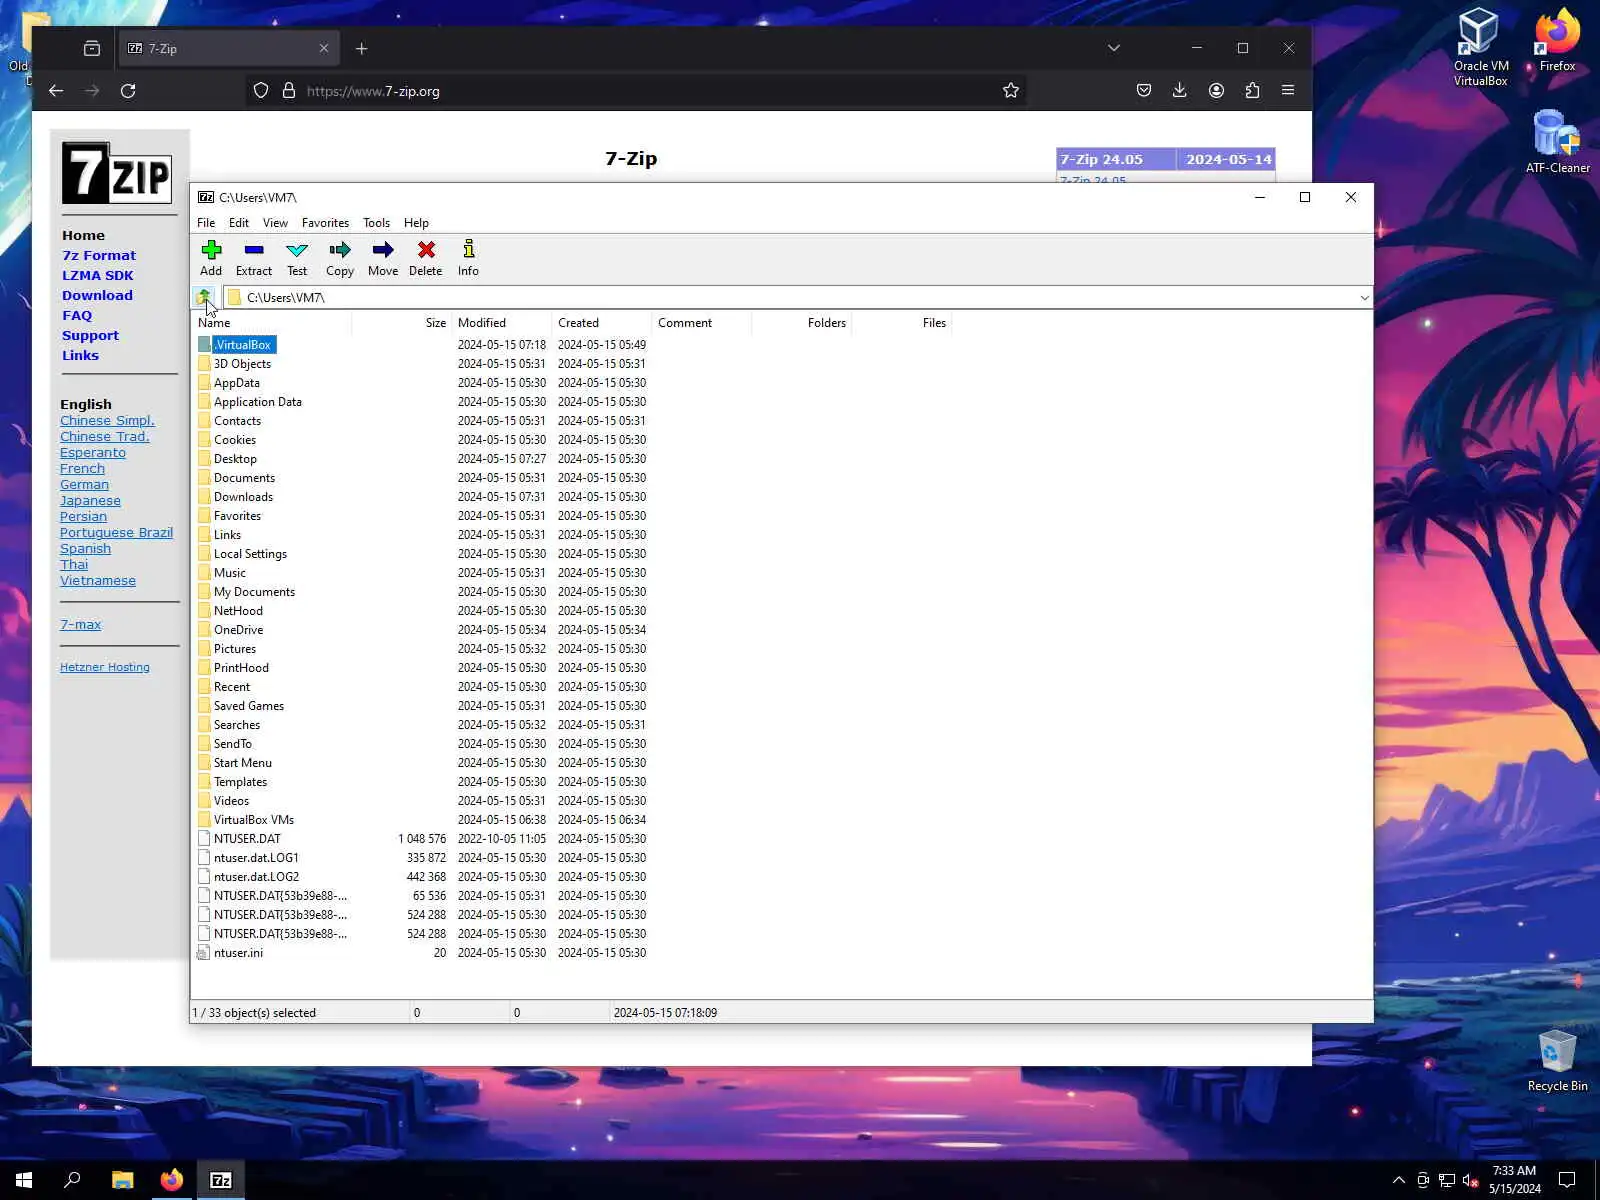1600x1200 pixels.
Task: Click the Move toolbar icon
Action: 383,258
